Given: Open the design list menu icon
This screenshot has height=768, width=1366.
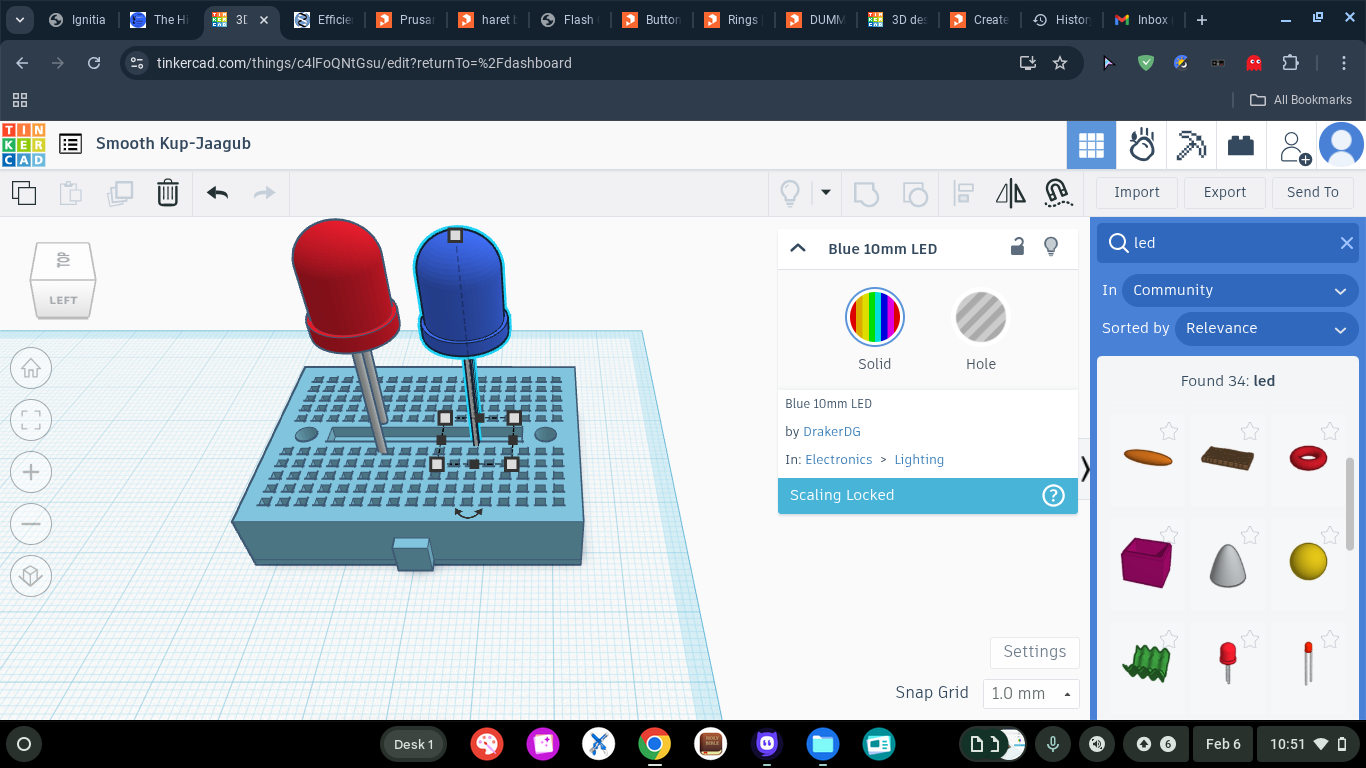Looking at the screenshot, I should (70, 144).
